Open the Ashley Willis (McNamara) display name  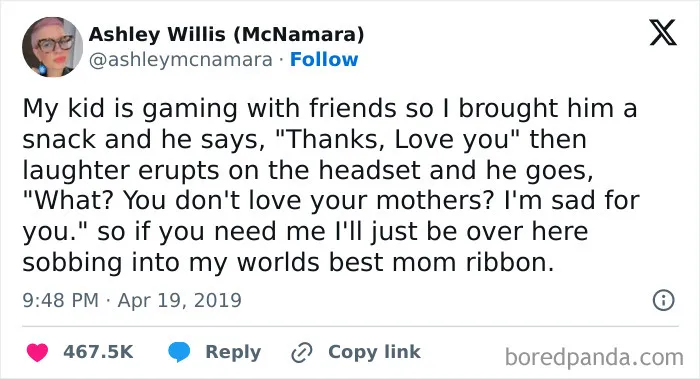pyautogui.click(x=226, y=34)
